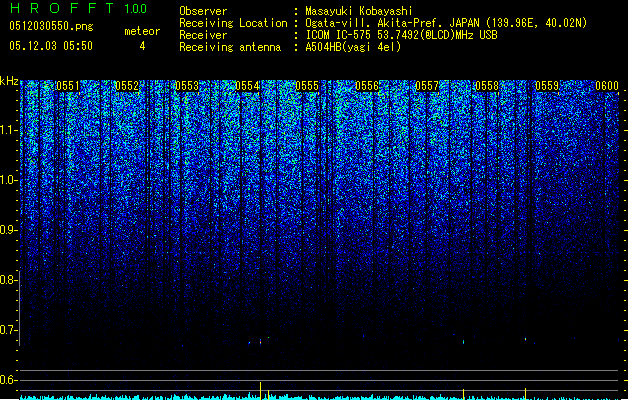The width and height of the screenshot is (629, 400).
Task: Select the filename 0512030550.png
Action: (x=51, y=27)
